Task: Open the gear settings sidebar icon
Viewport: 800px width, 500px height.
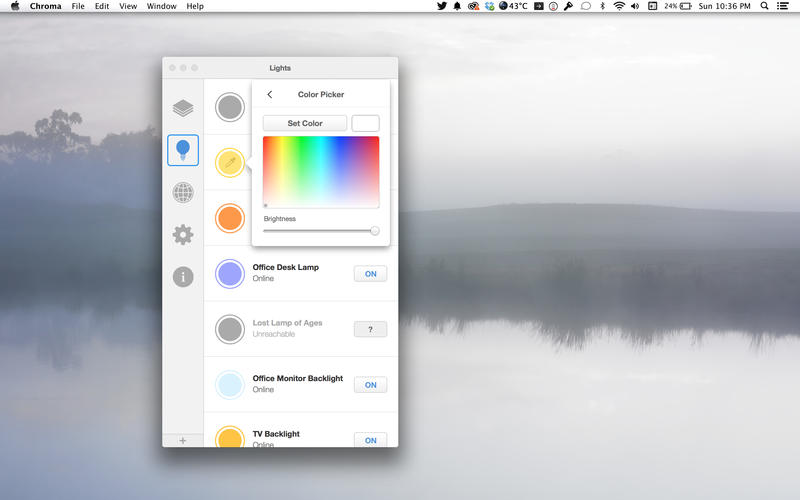Action: pos(183,235)
